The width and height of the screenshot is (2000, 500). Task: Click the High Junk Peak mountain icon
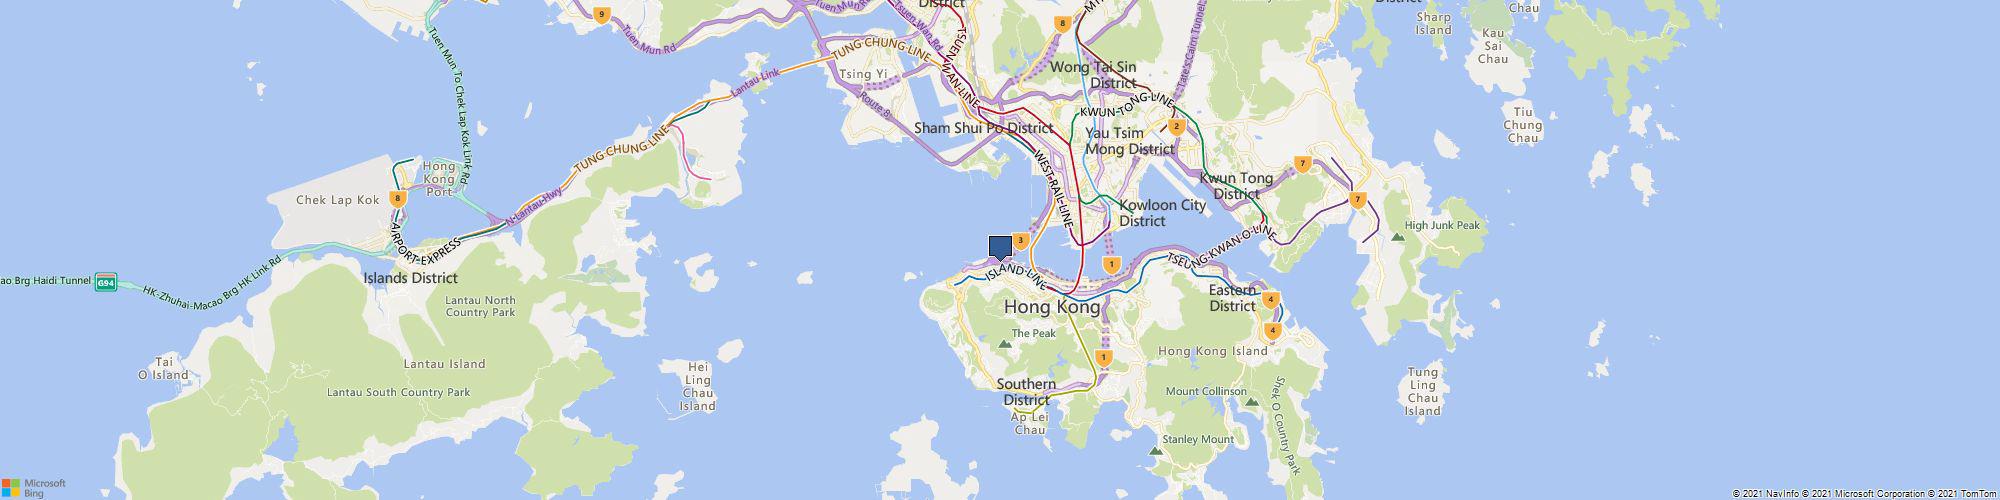click(x=1396, y=237)
